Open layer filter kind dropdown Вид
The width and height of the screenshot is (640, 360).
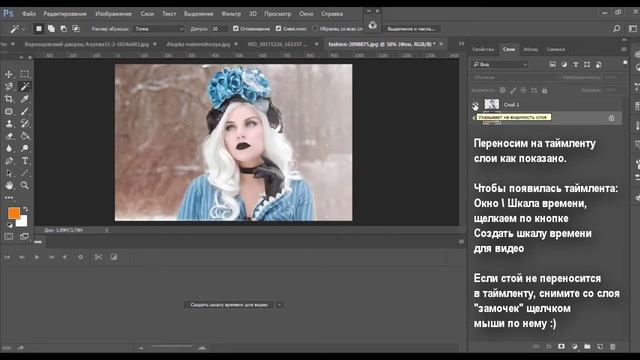click(x=500, y=64)
